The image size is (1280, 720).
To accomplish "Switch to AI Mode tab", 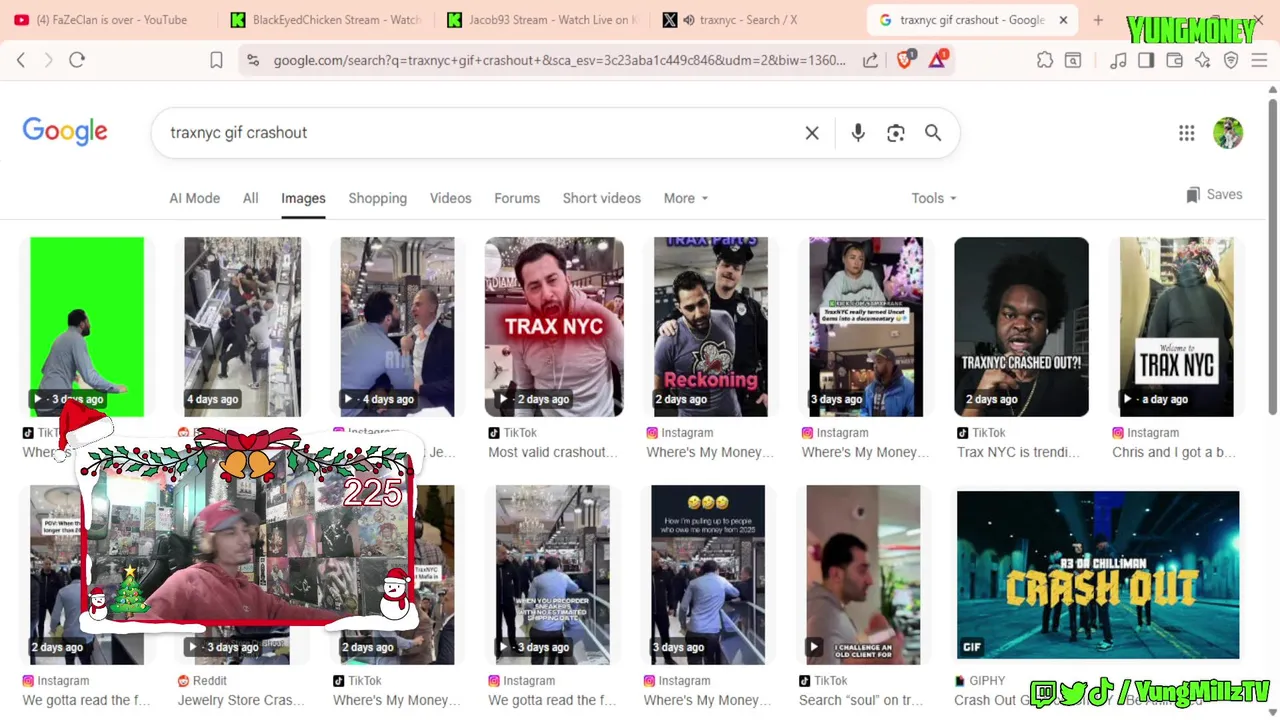I will [x=194, y=198].
